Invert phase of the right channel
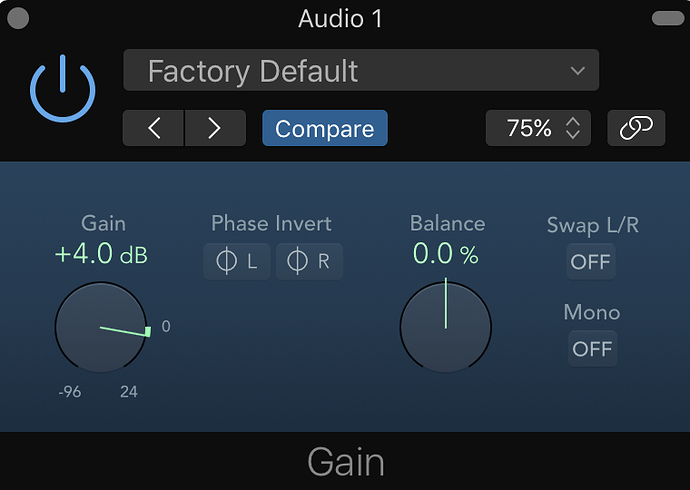 pyautogui.click(x=308, y=262)
